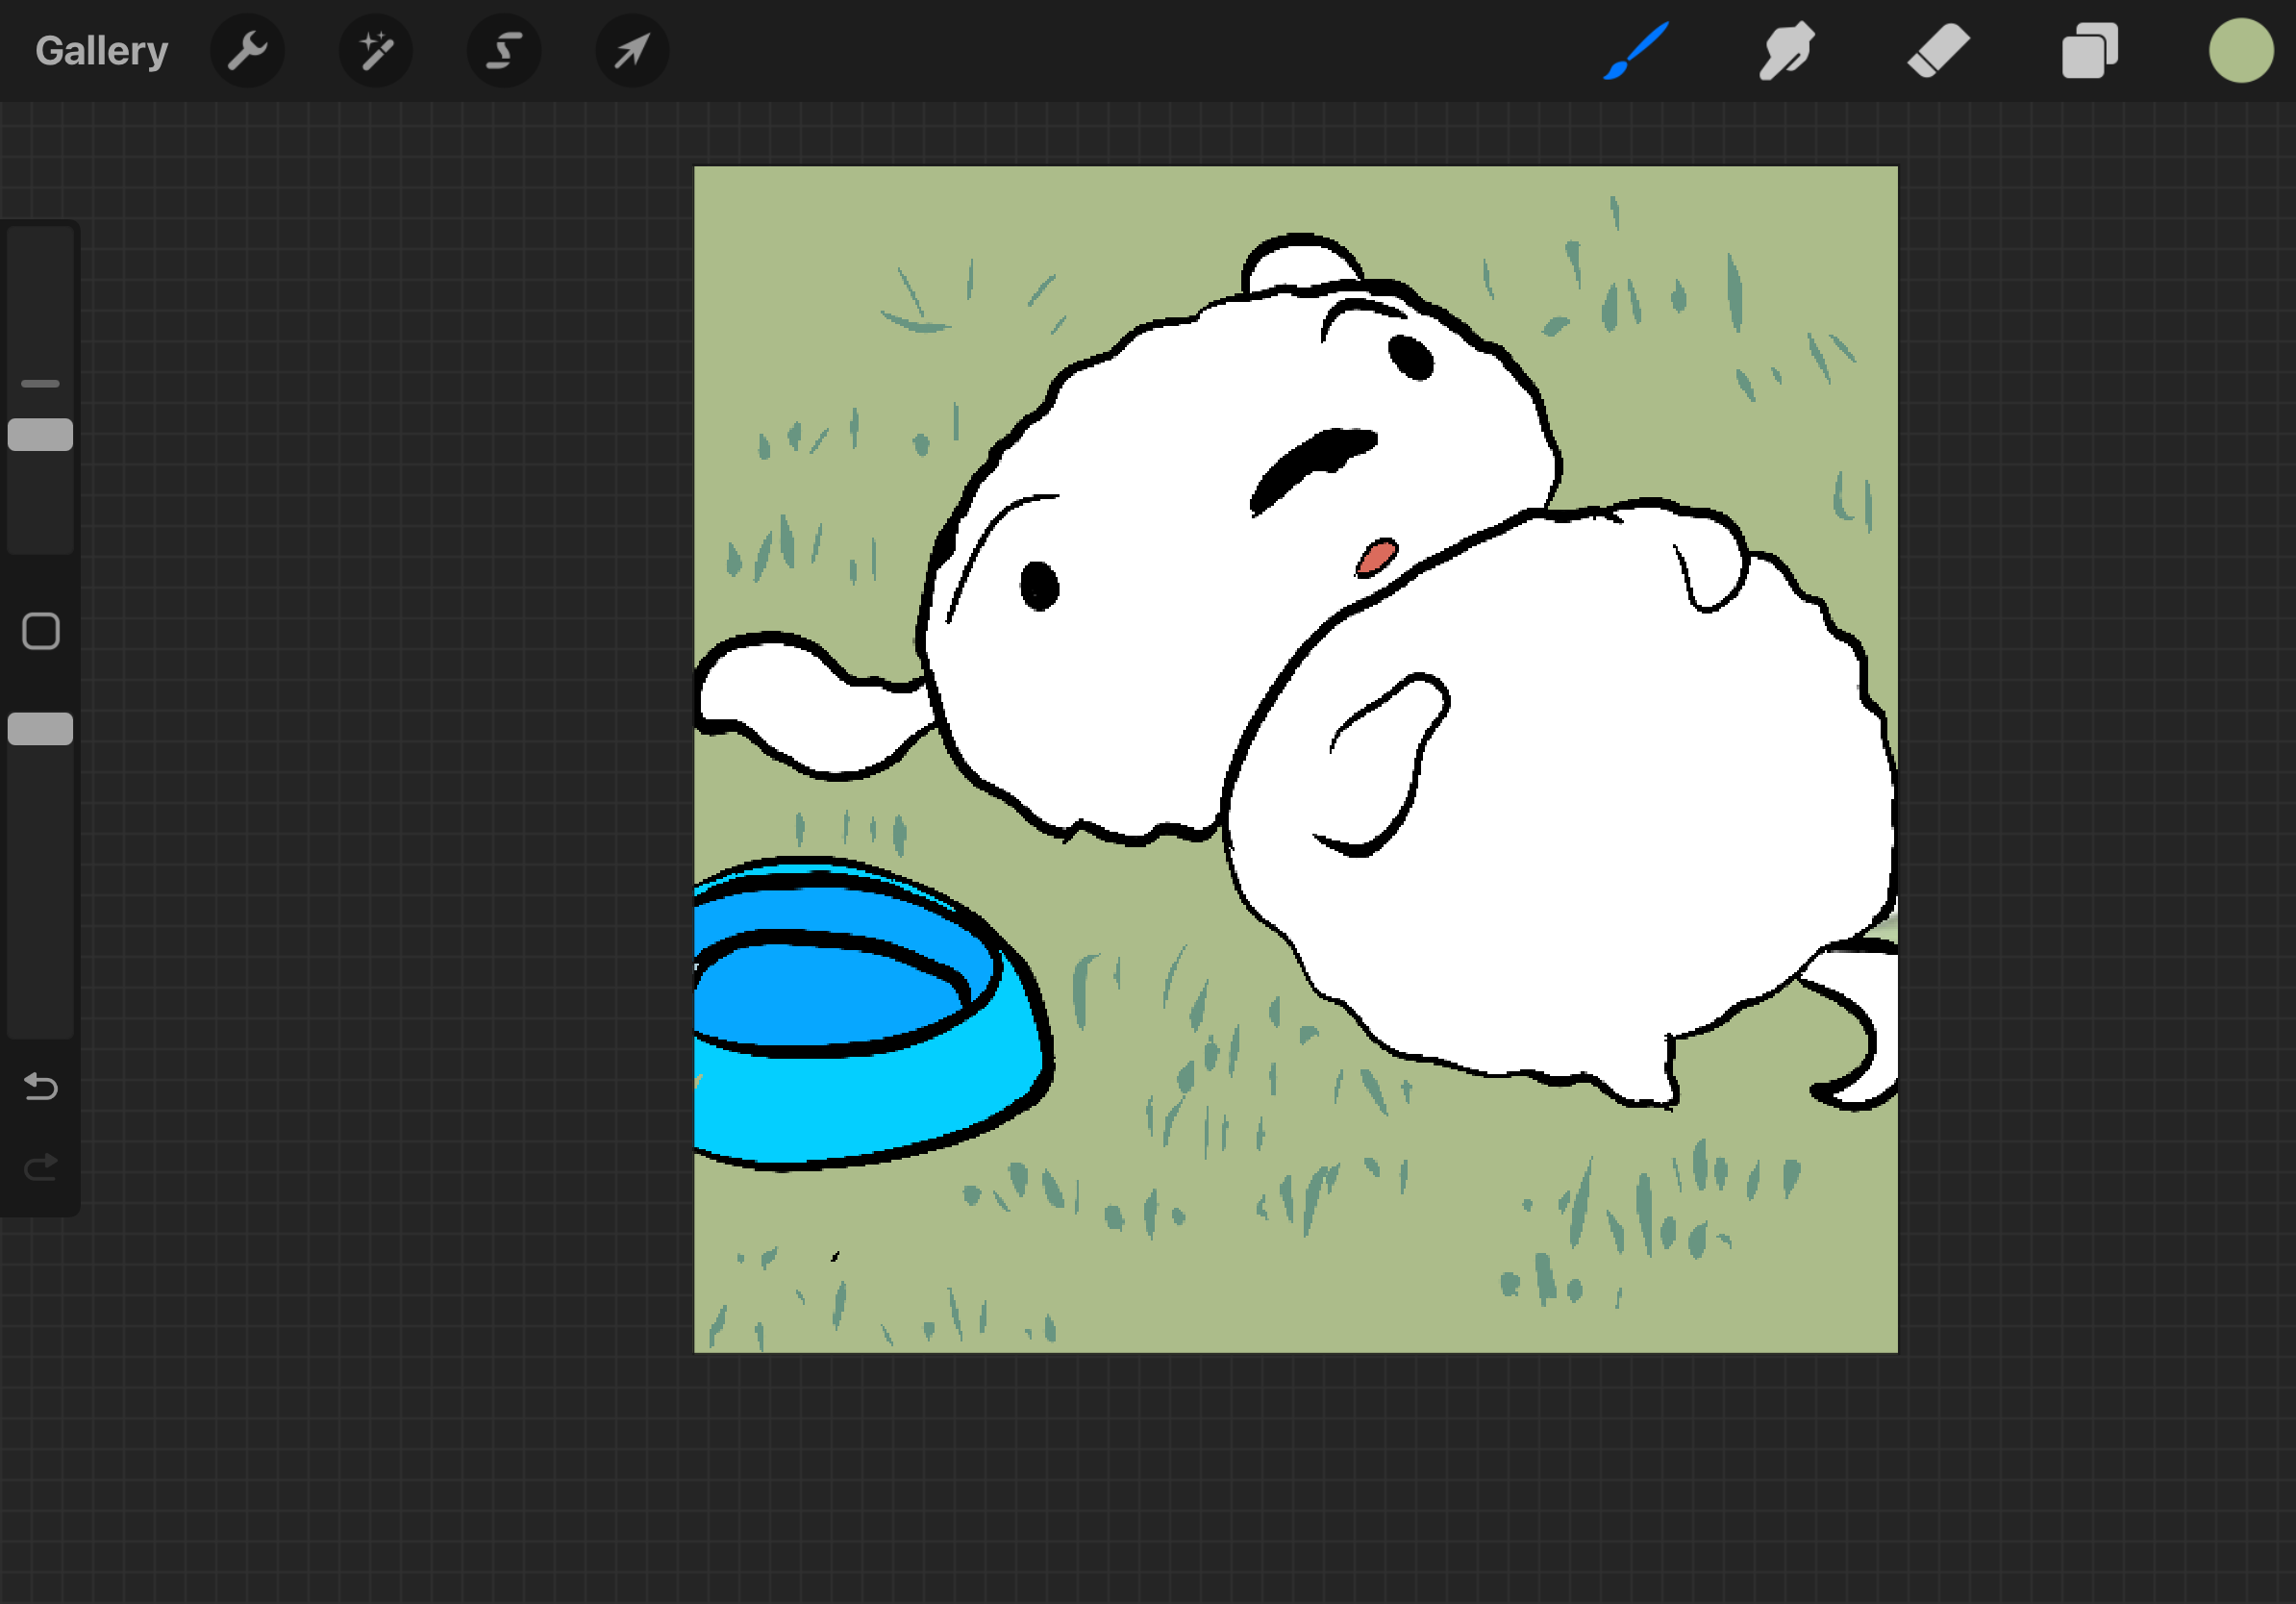Return to the Gallery
The image size is (2296, 1604).
click(x=101, y=51)
